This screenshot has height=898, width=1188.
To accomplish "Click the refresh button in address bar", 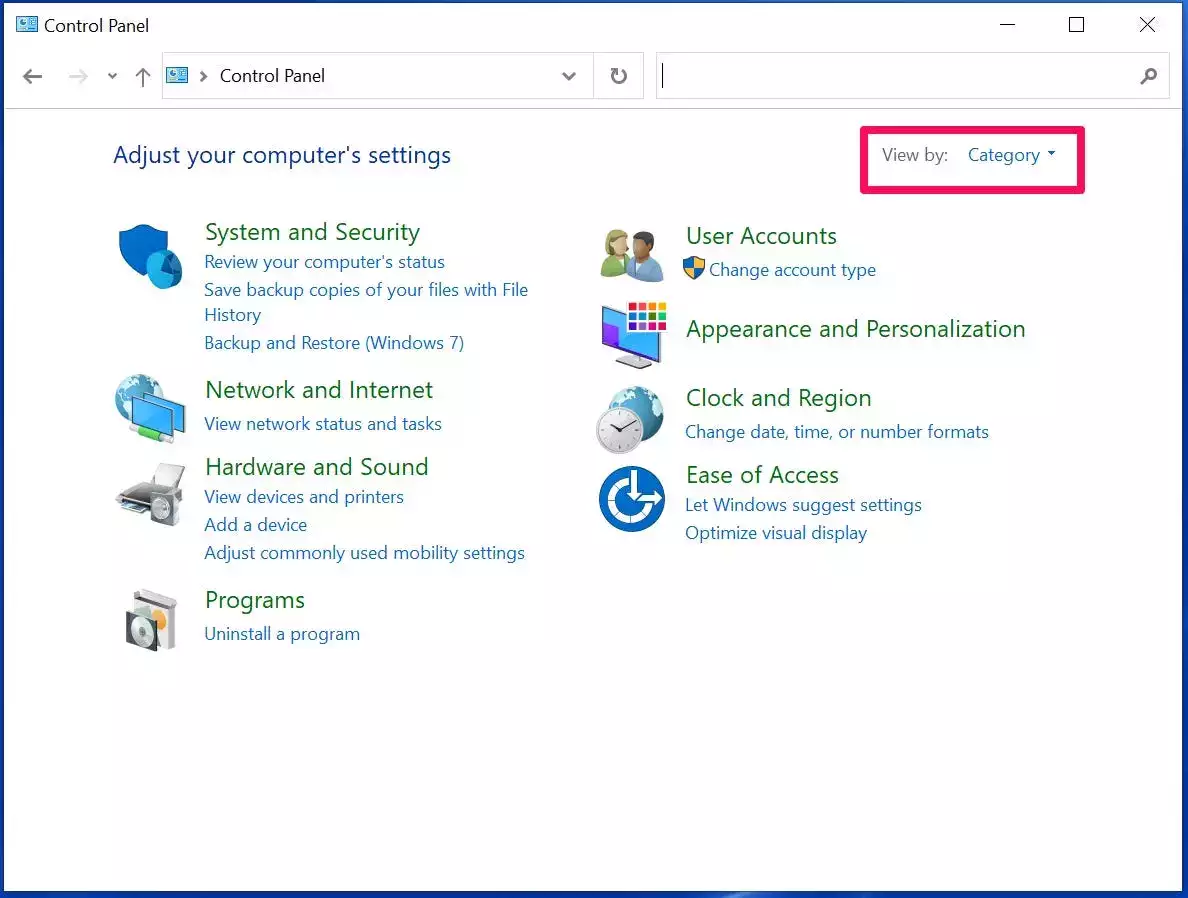I will point(619,76).
